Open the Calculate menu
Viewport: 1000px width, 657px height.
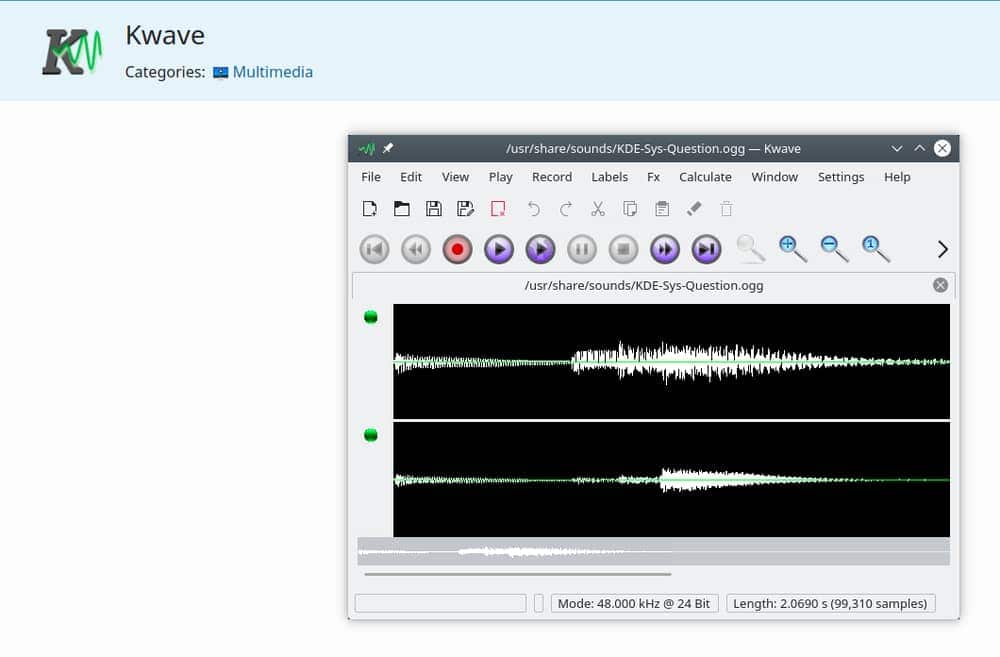(705, 177)
